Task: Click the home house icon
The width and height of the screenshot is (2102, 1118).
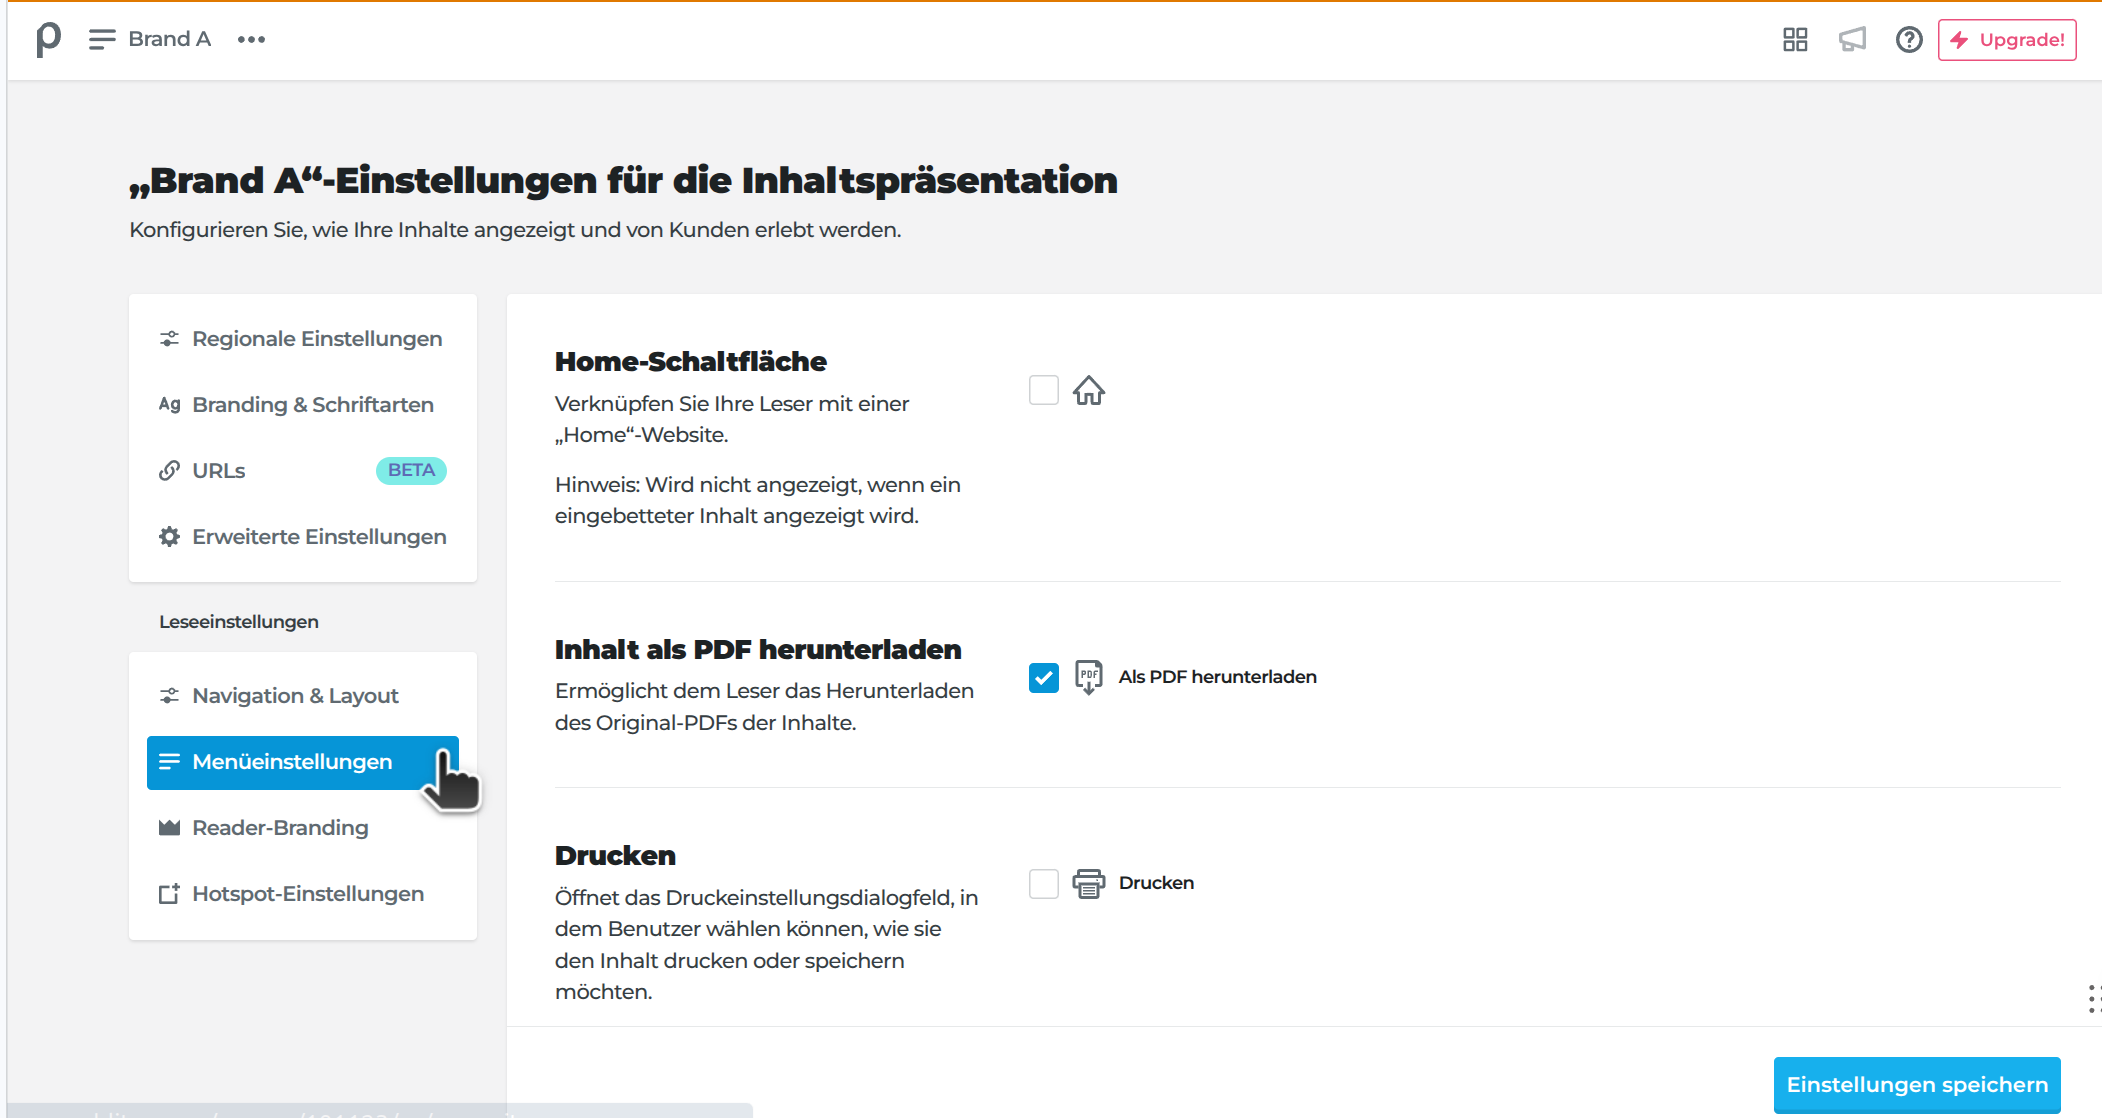Action: click(1089, 390)
